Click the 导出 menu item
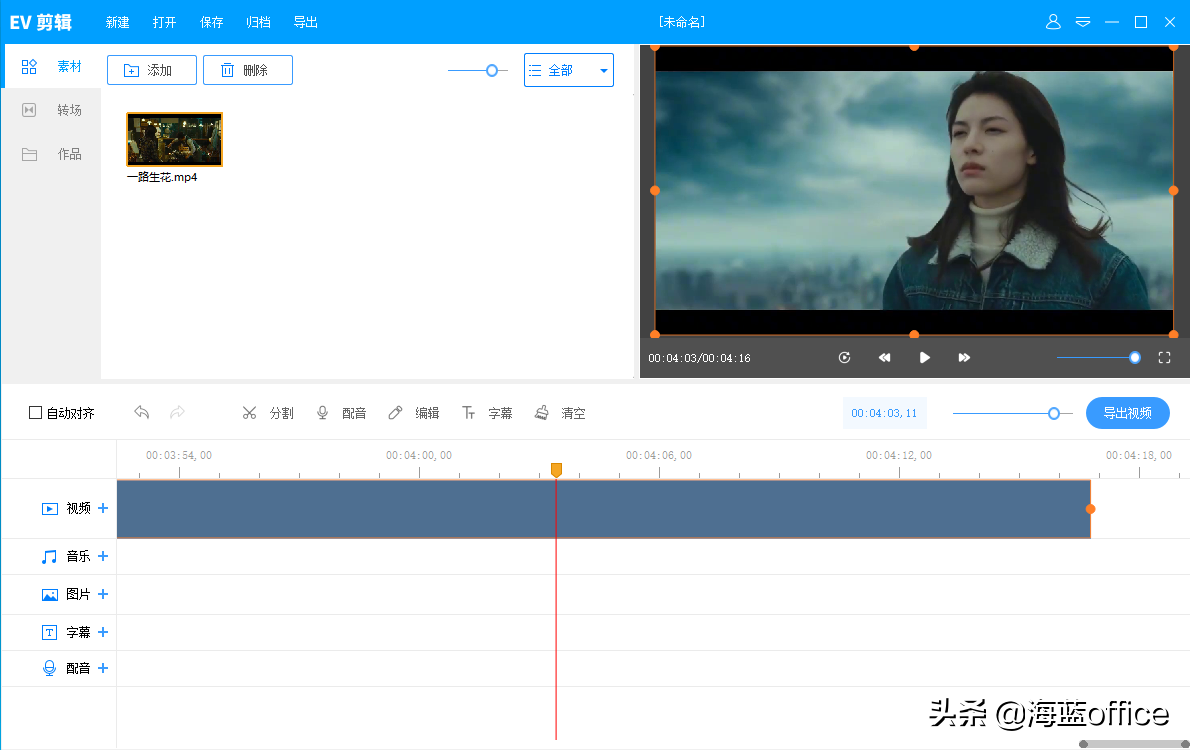The image size is (1190, 750). click(306, 22)
